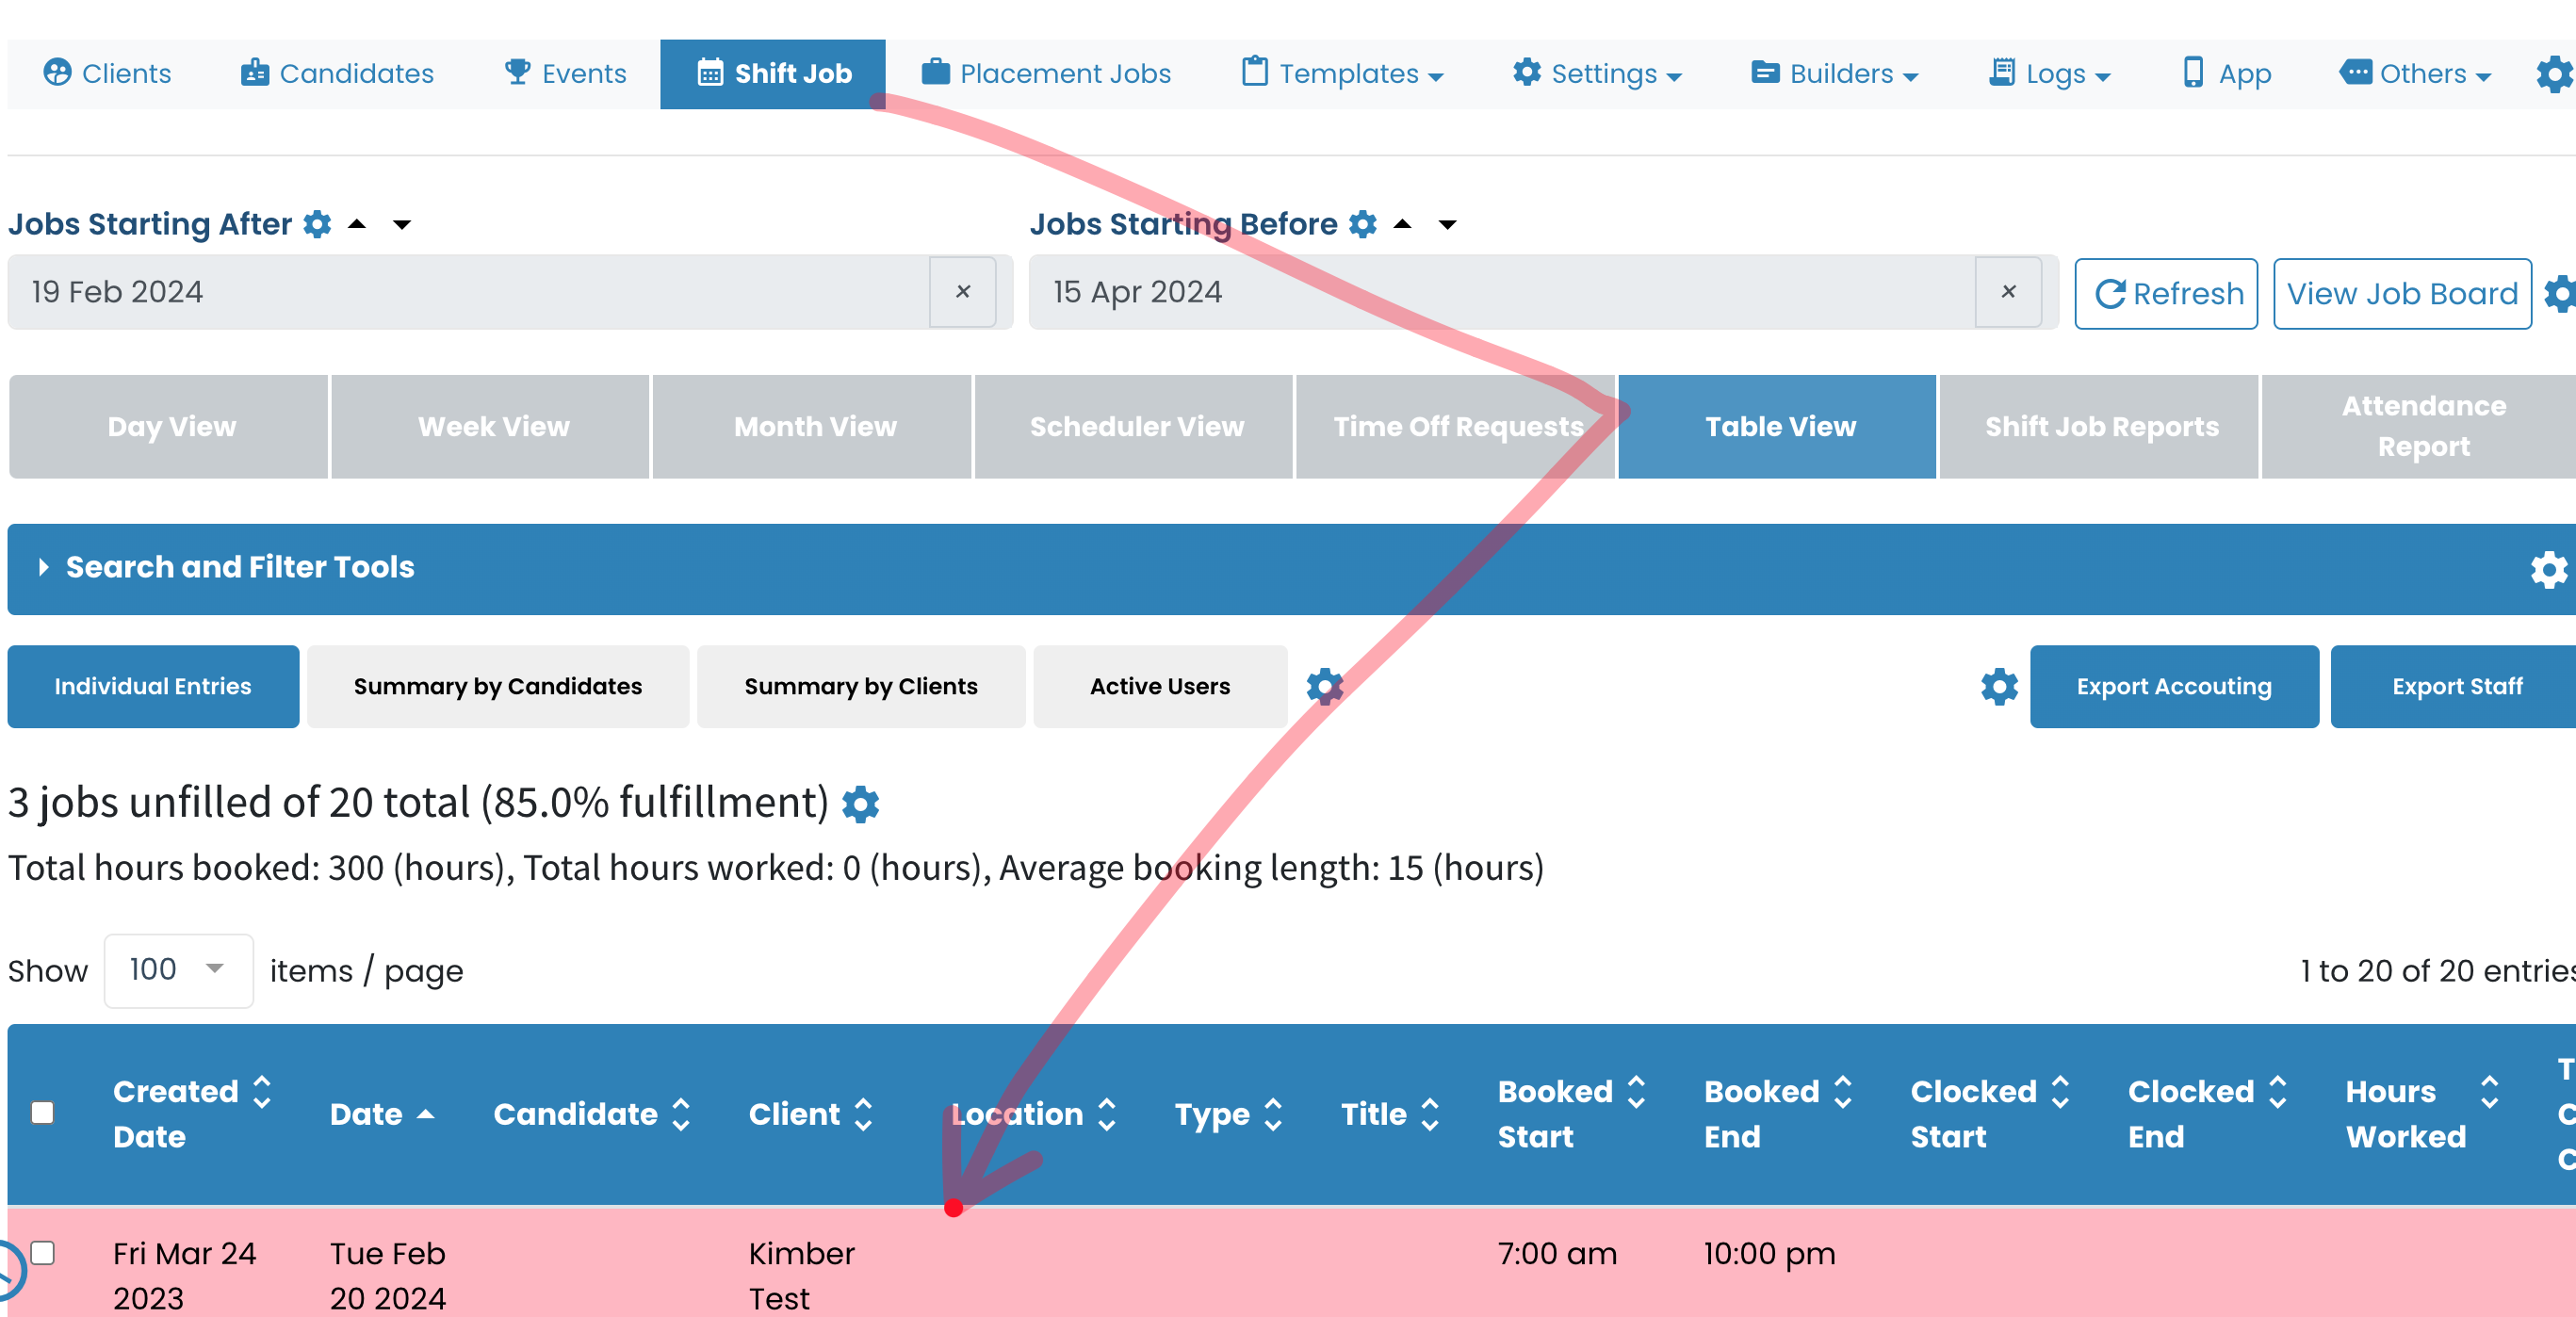
Task: Clear the 15 Apr 2024 date field
Action: (x=2007, y=292)
